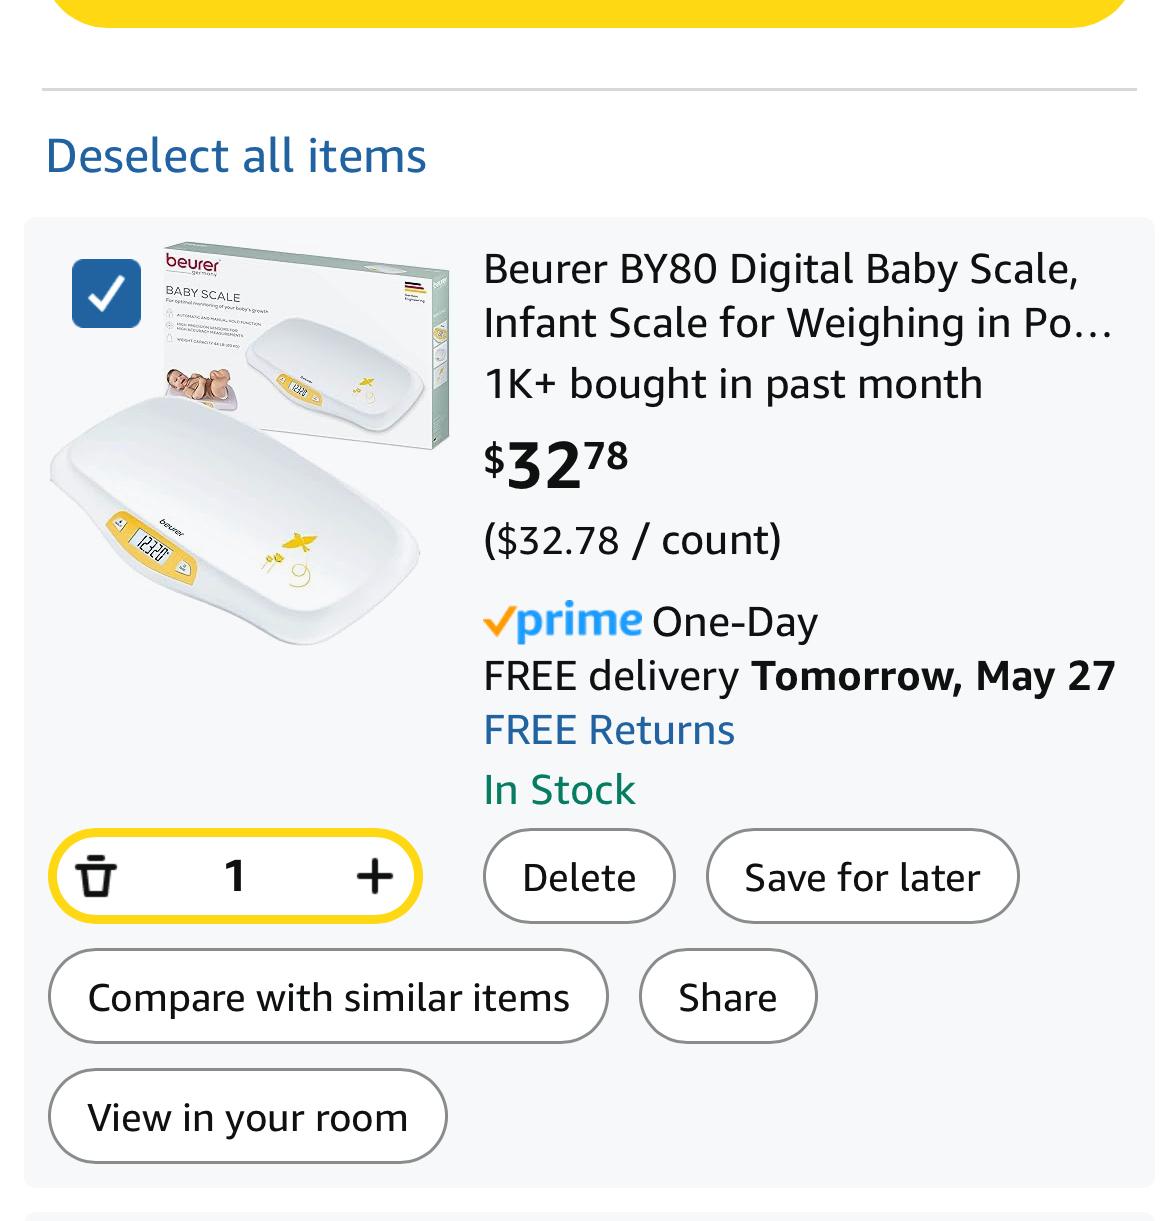Click the trash icon in quantity stepper
The image size is (1163, 1221).
click(x=96, y=877)
